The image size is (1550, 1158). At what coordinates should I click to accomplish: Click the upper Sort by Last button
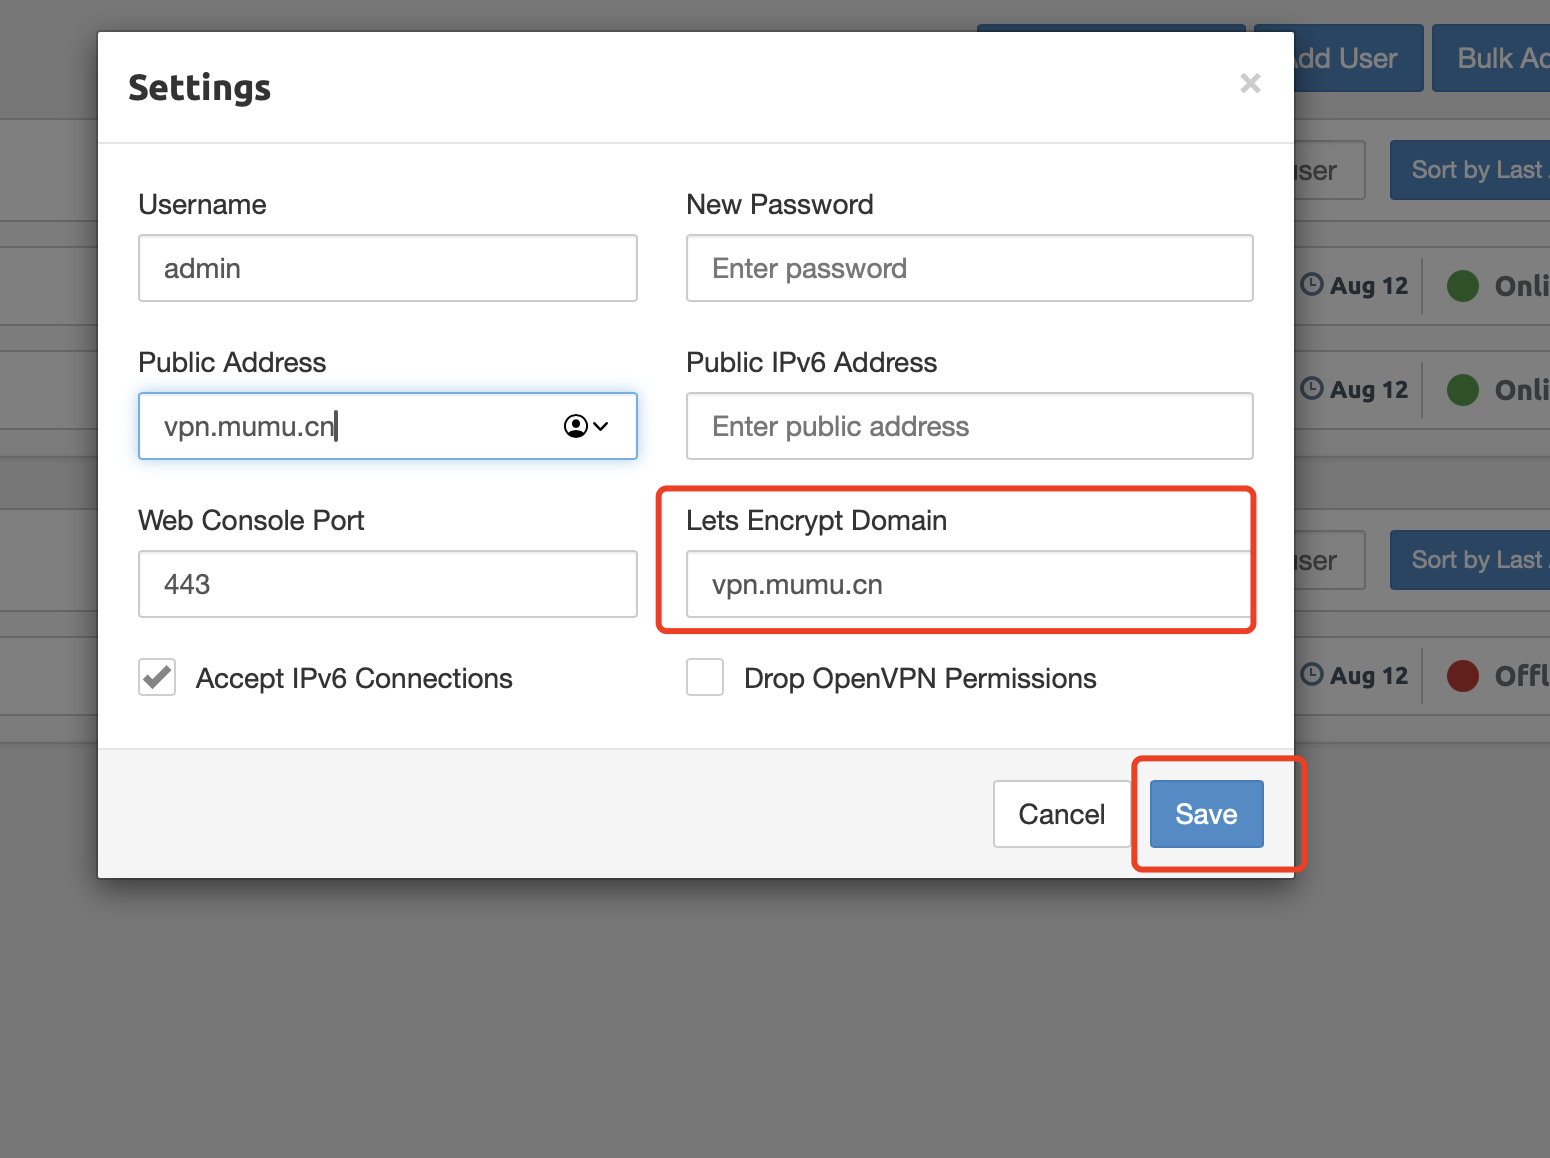[1470, 170]
